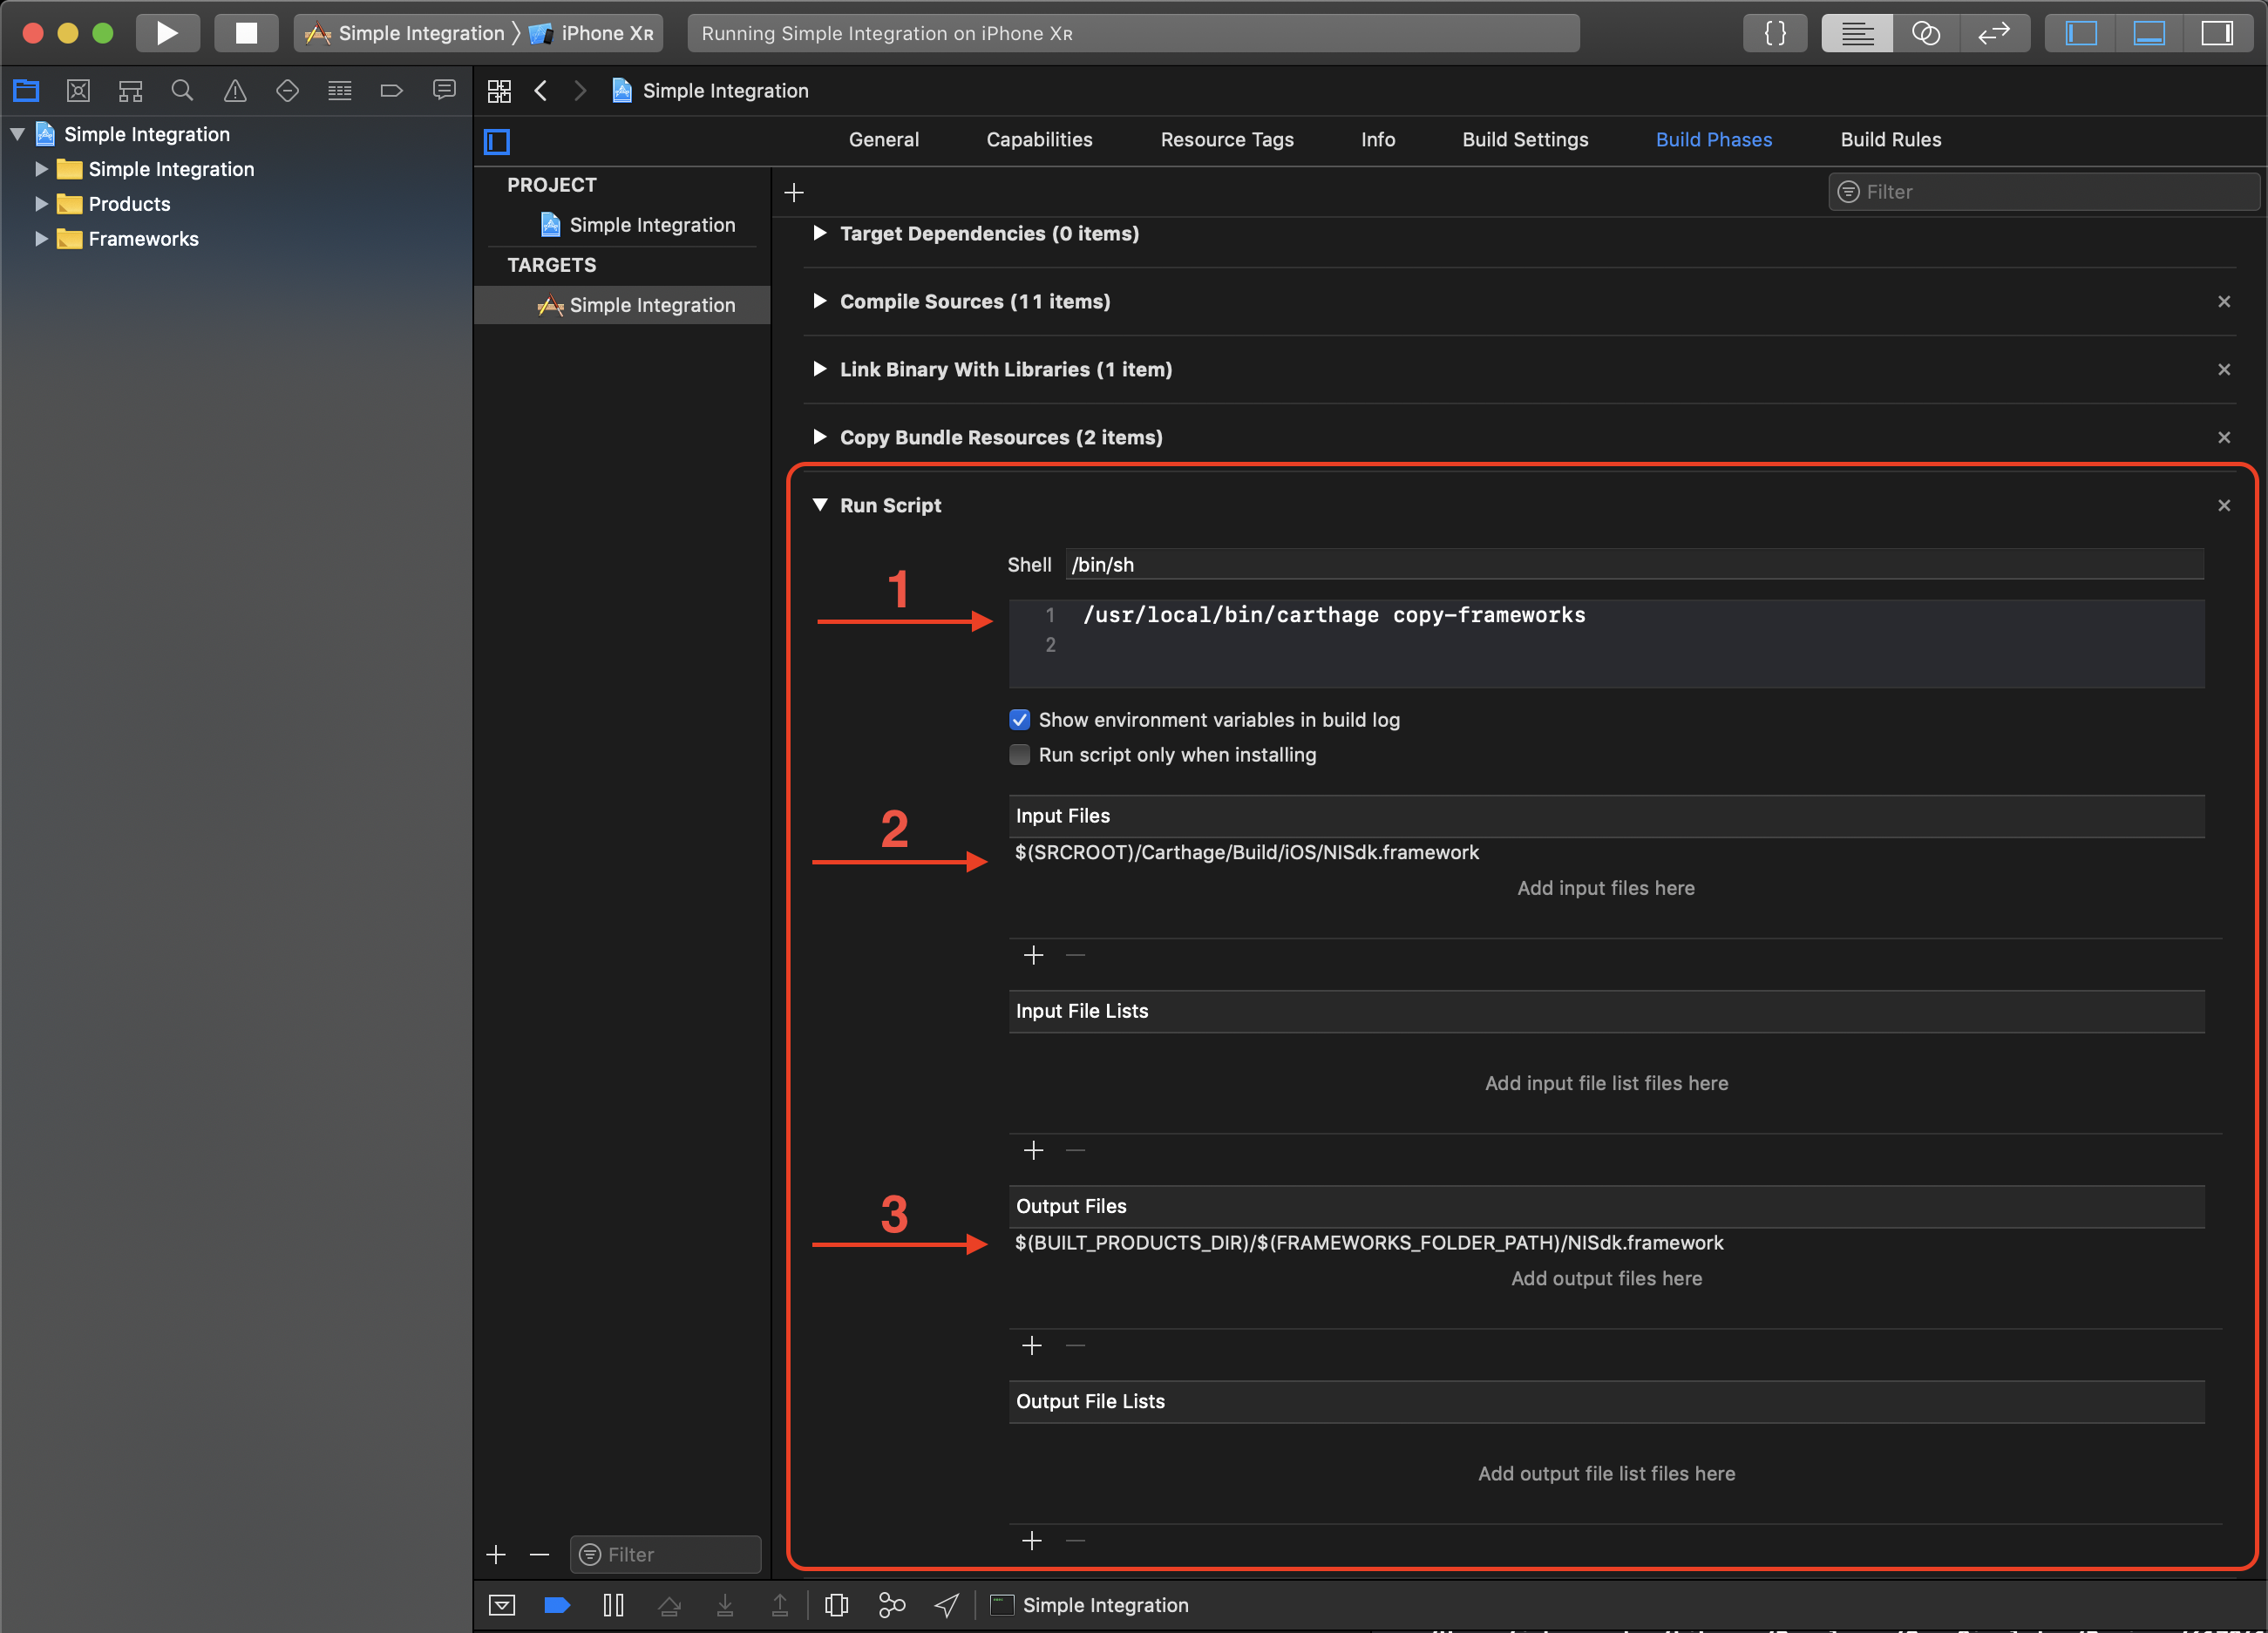Hide the debug area toggle icon
Image resolution: width=2268 pixels, height=1633 pixels.
pyautogui.click(x=502, y=1605)
